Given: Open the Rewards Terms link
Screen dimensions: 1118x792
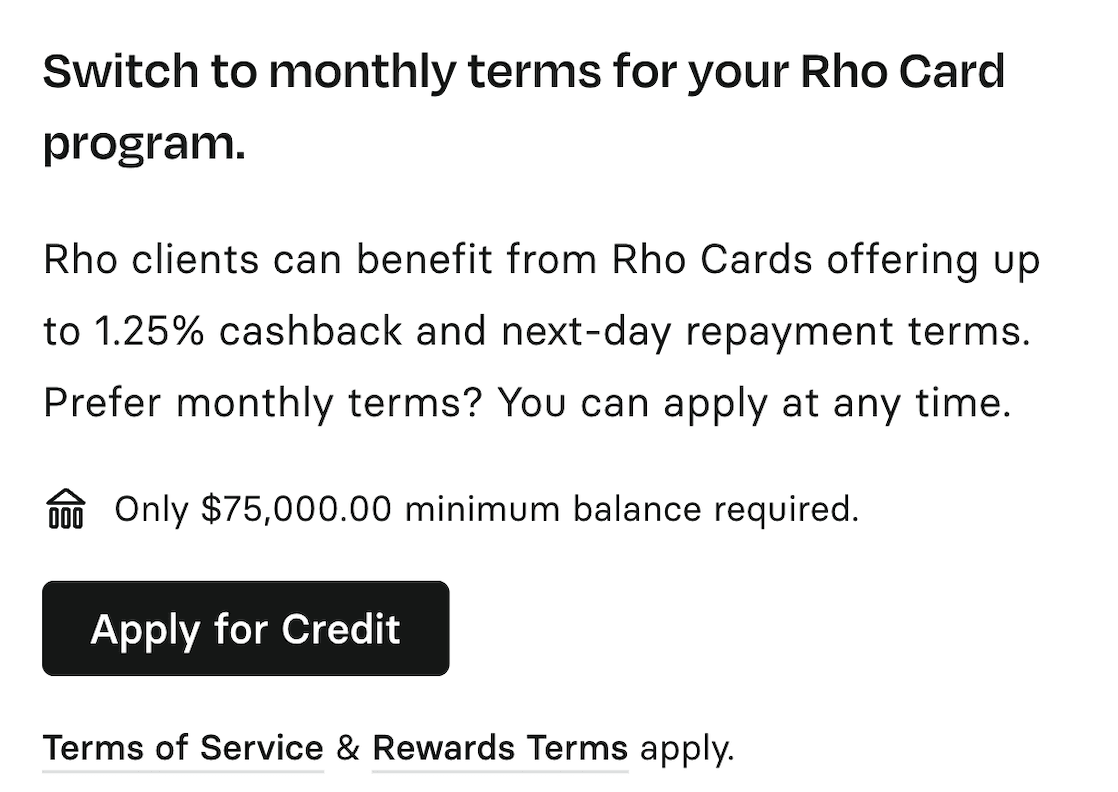Looking at the screenshot, I should pyautogui.click(x=500, y=748).
